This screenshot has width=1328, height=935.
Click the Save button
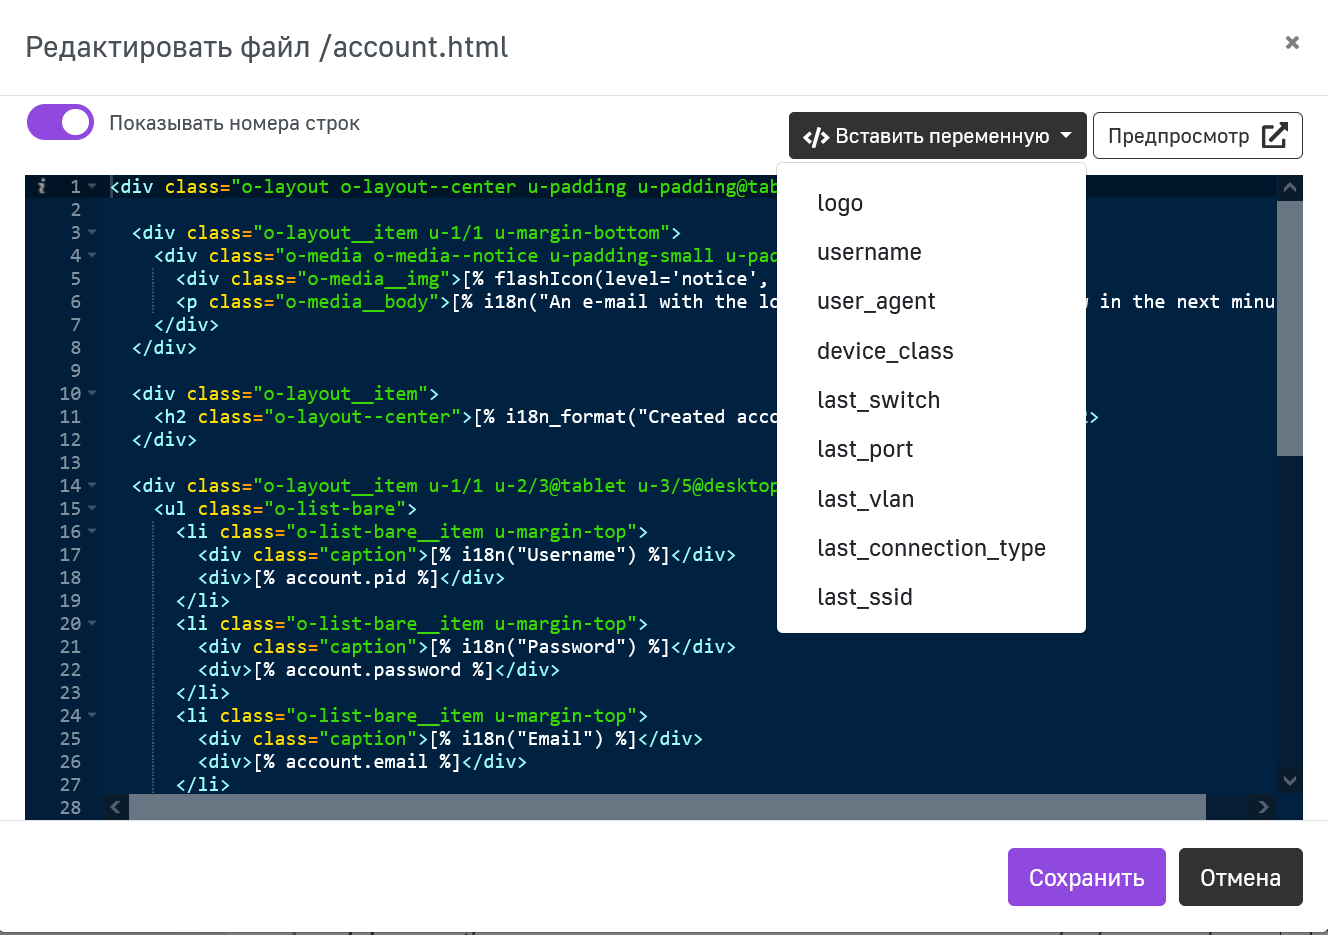tap(1086, 877)
